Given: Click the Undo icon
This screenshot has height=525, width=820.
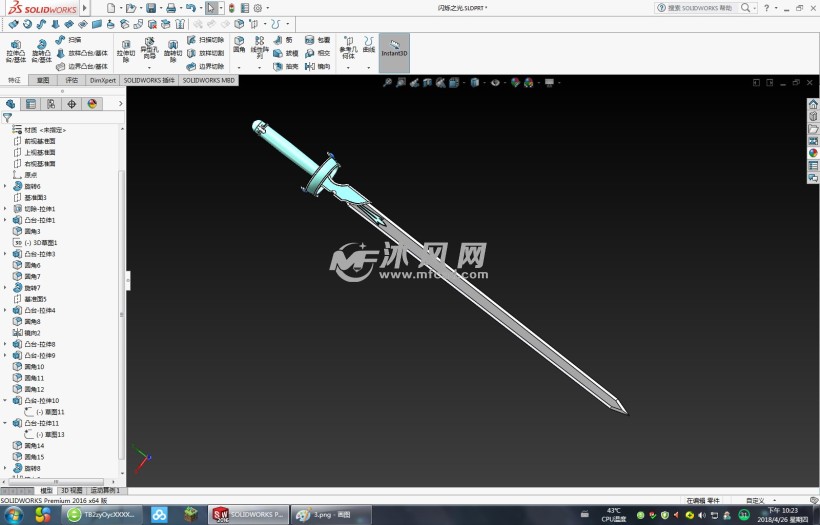Looking at the screenshot, I should pyautogui.click(x=190, y=8).
